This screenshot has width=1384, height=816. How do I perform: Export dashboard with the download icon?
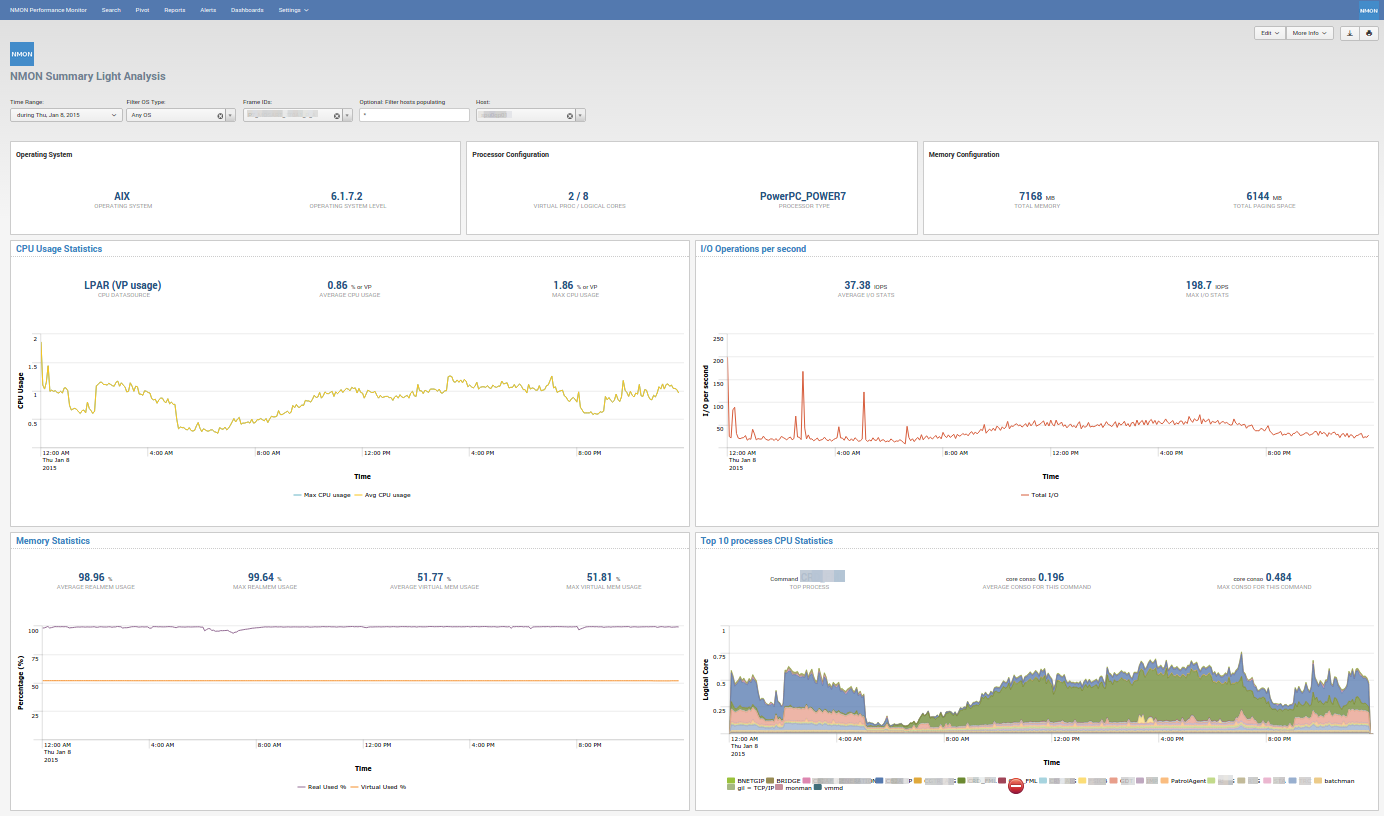(1349, 33)
